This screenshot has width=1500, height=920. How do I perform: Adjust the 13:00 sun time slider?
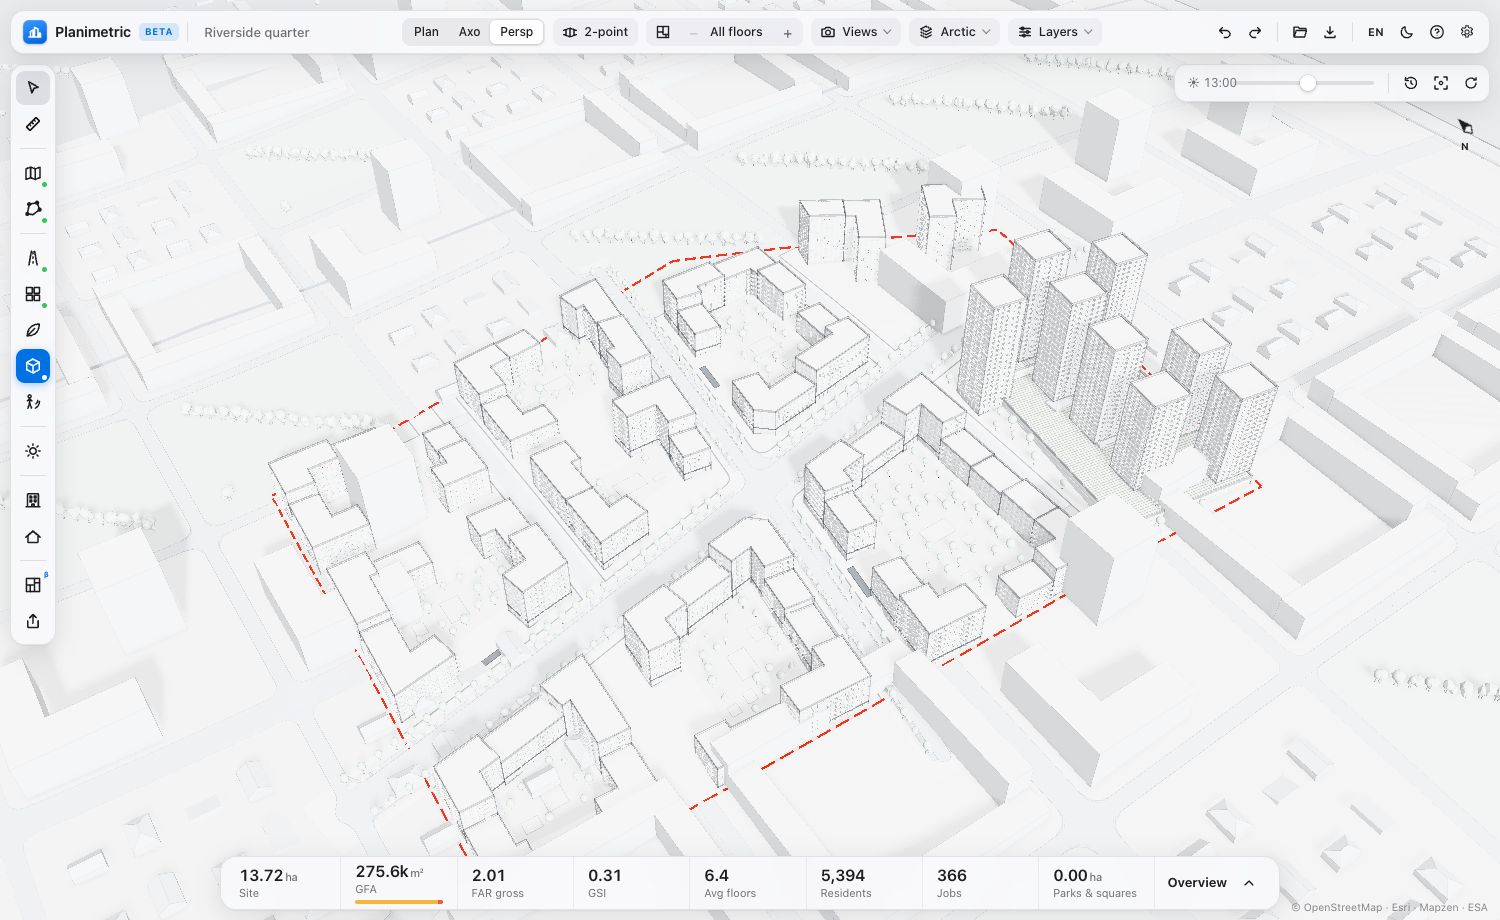pos(1307,83)
